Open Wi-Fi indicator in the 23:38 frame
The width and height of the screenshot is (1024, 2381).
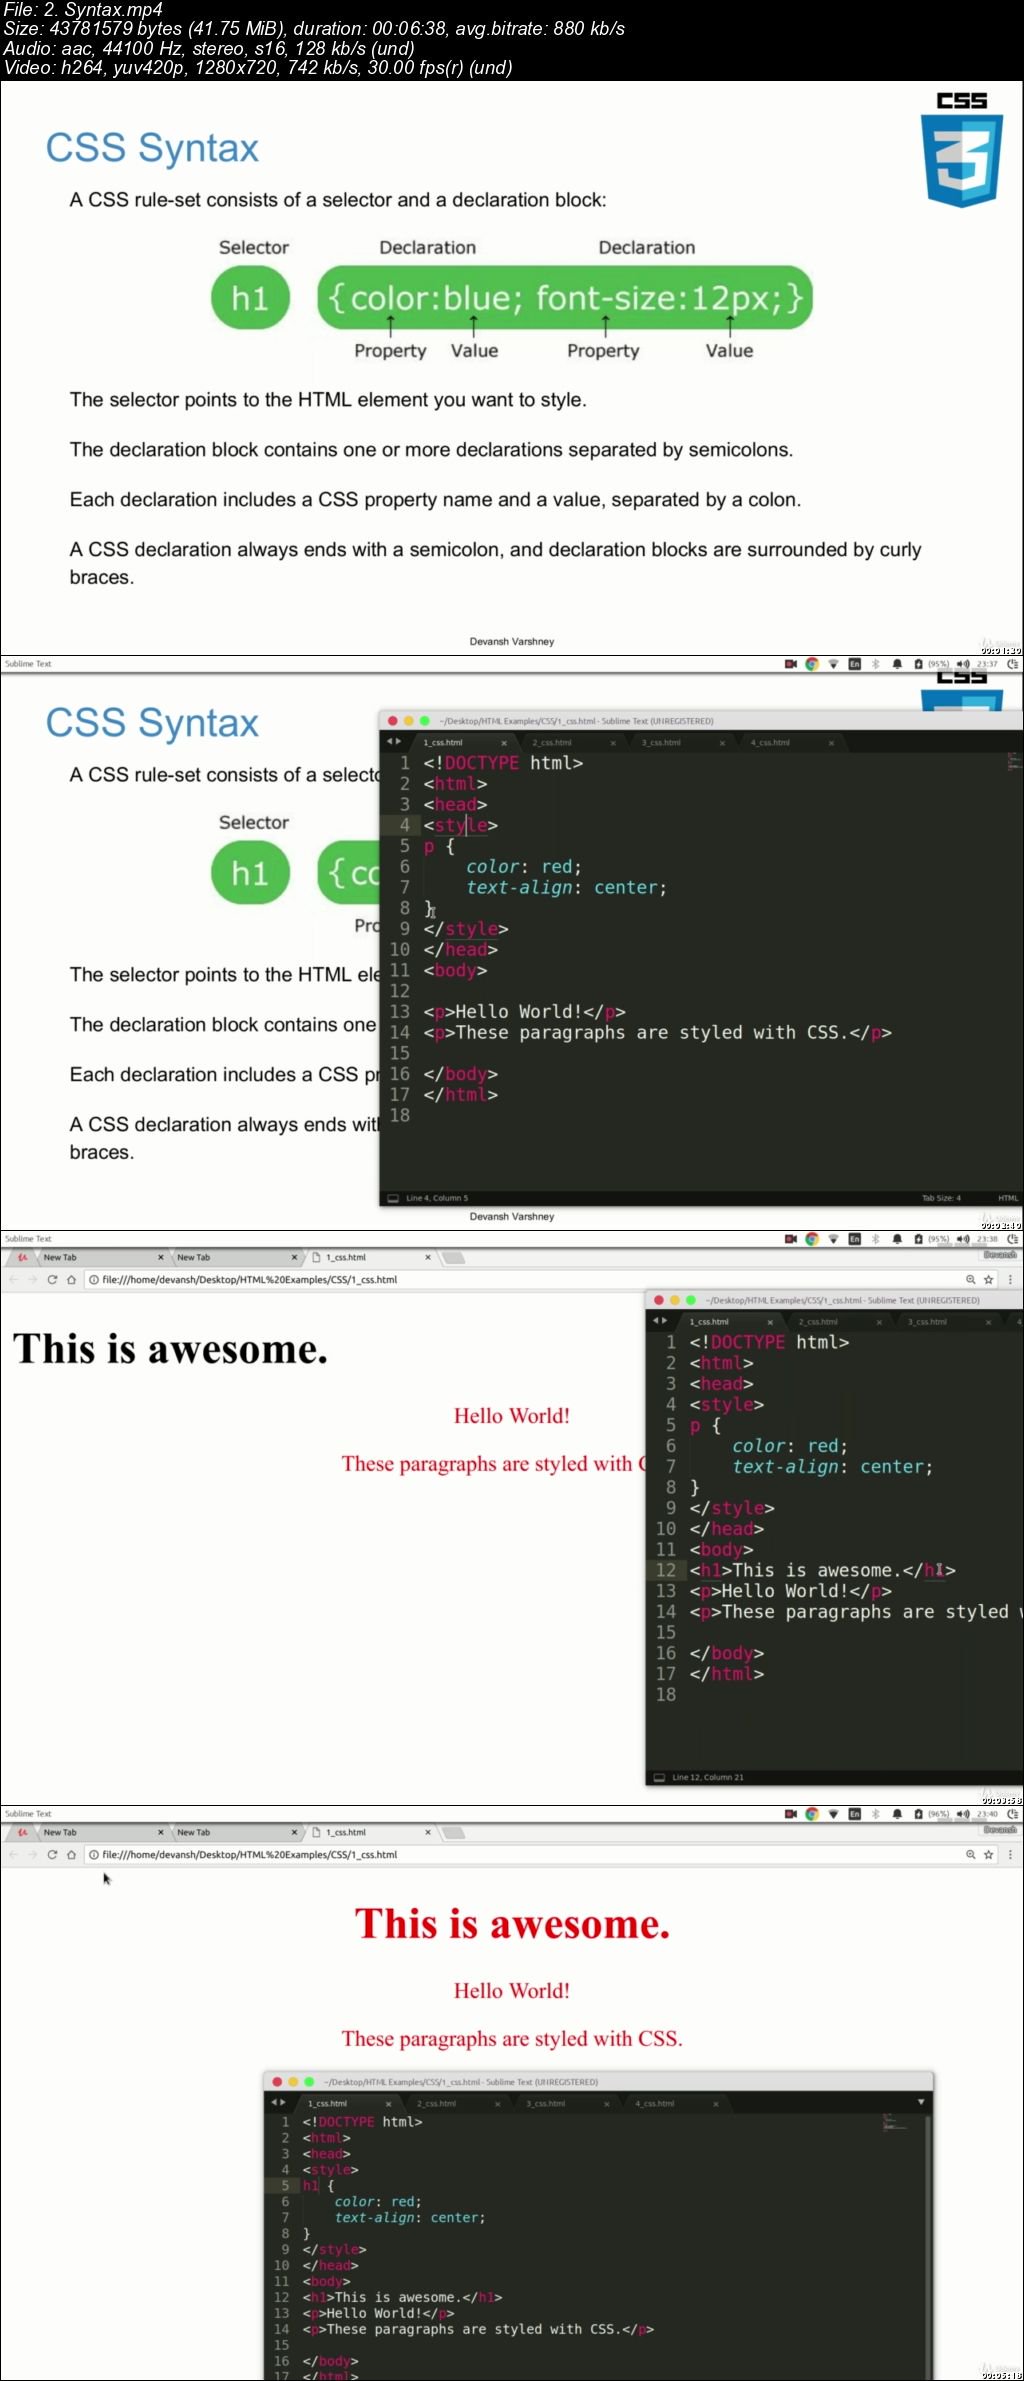pyautogui.click(x=833, y=1239)
